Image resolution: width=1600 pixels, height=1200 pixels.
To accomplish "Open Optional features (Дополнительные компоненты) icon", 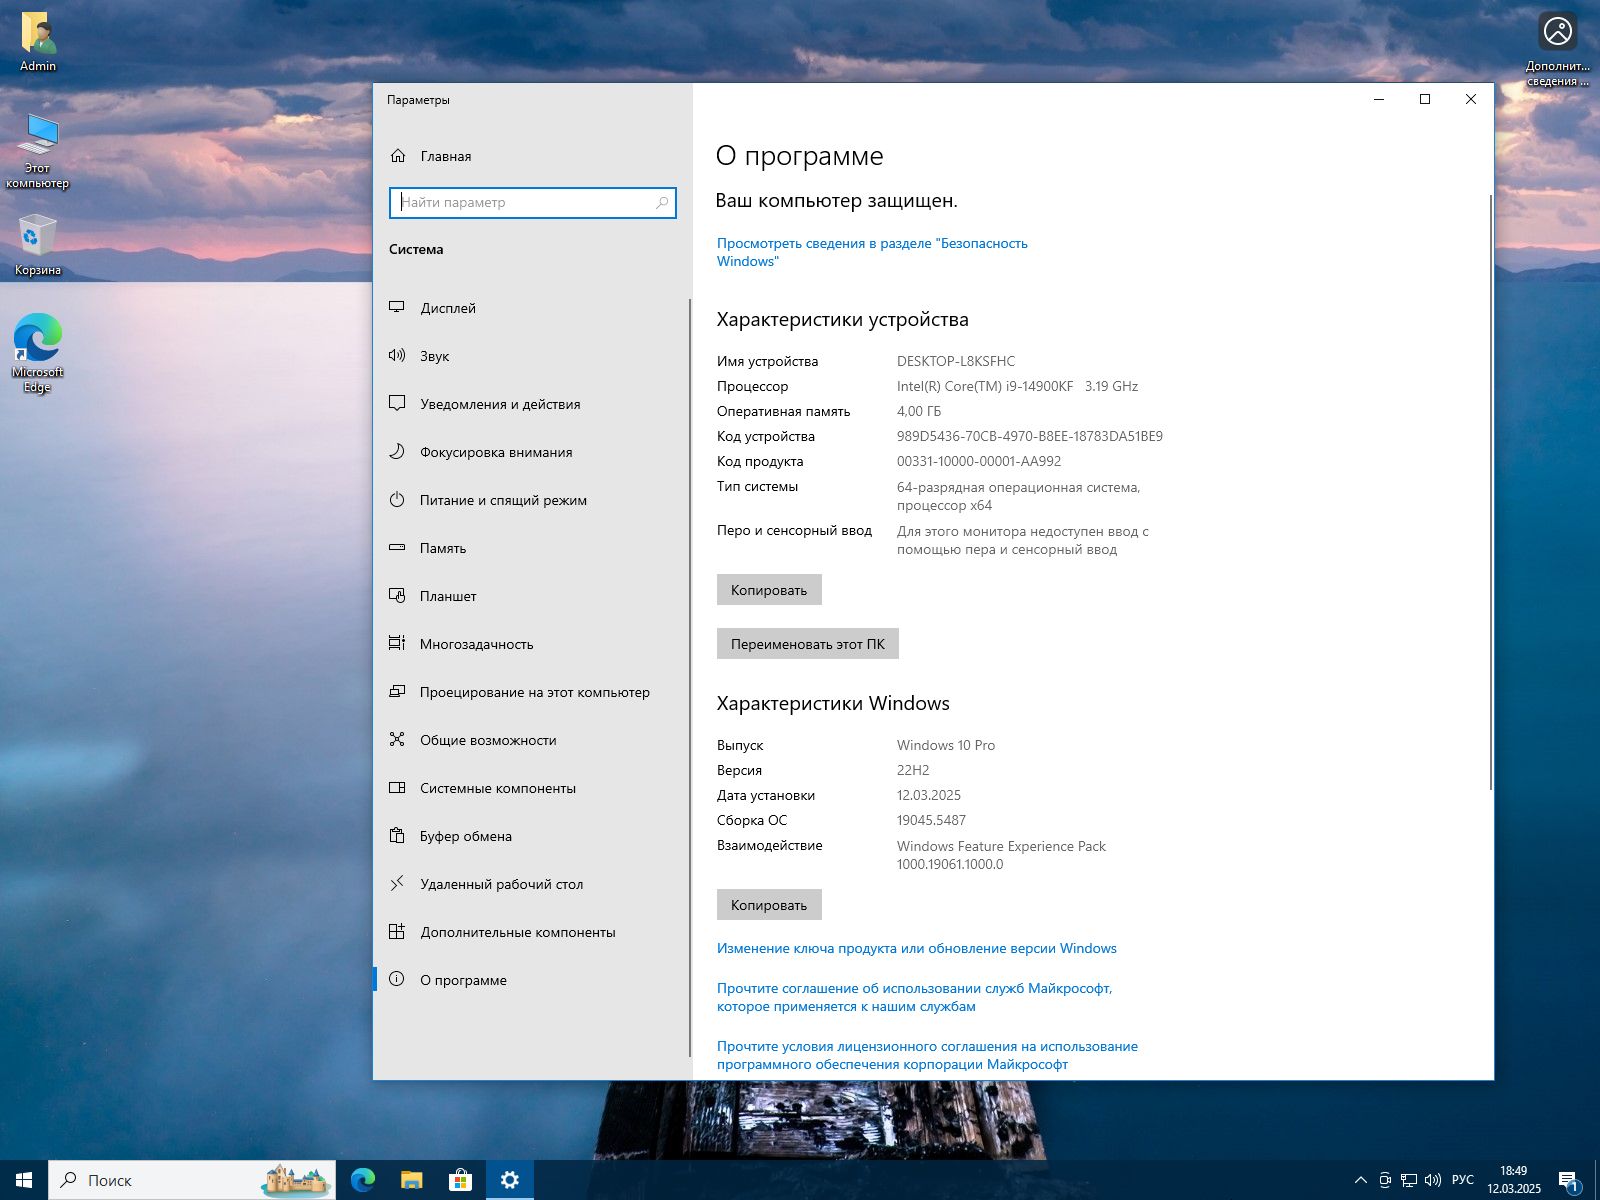I will click(397, 931).
